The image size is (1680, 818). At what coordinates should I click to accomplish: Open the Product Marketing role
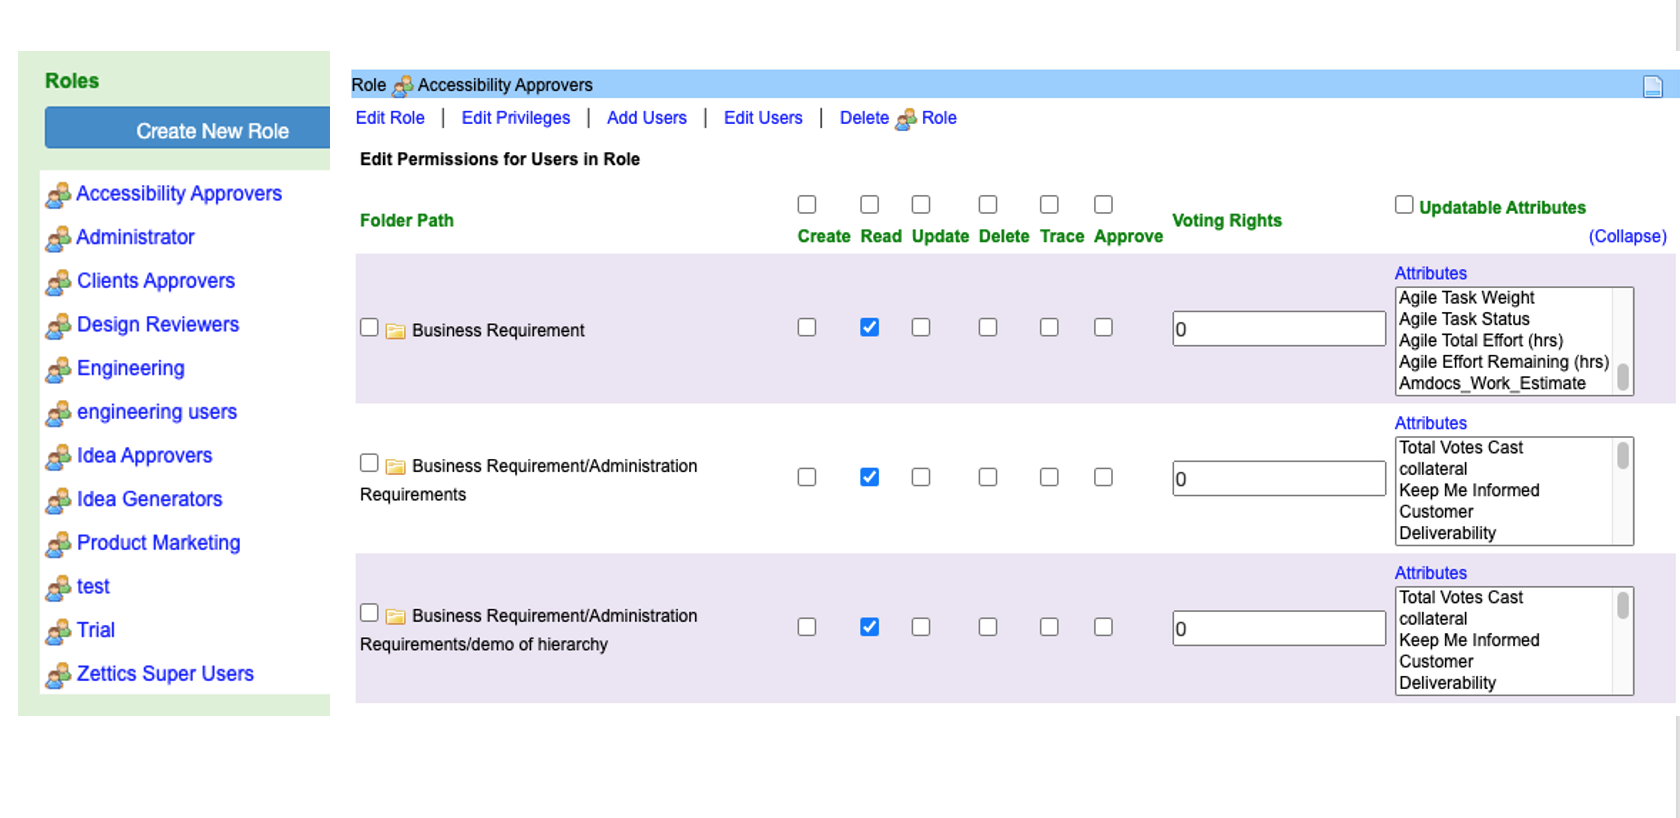click(x=158, y=543)
